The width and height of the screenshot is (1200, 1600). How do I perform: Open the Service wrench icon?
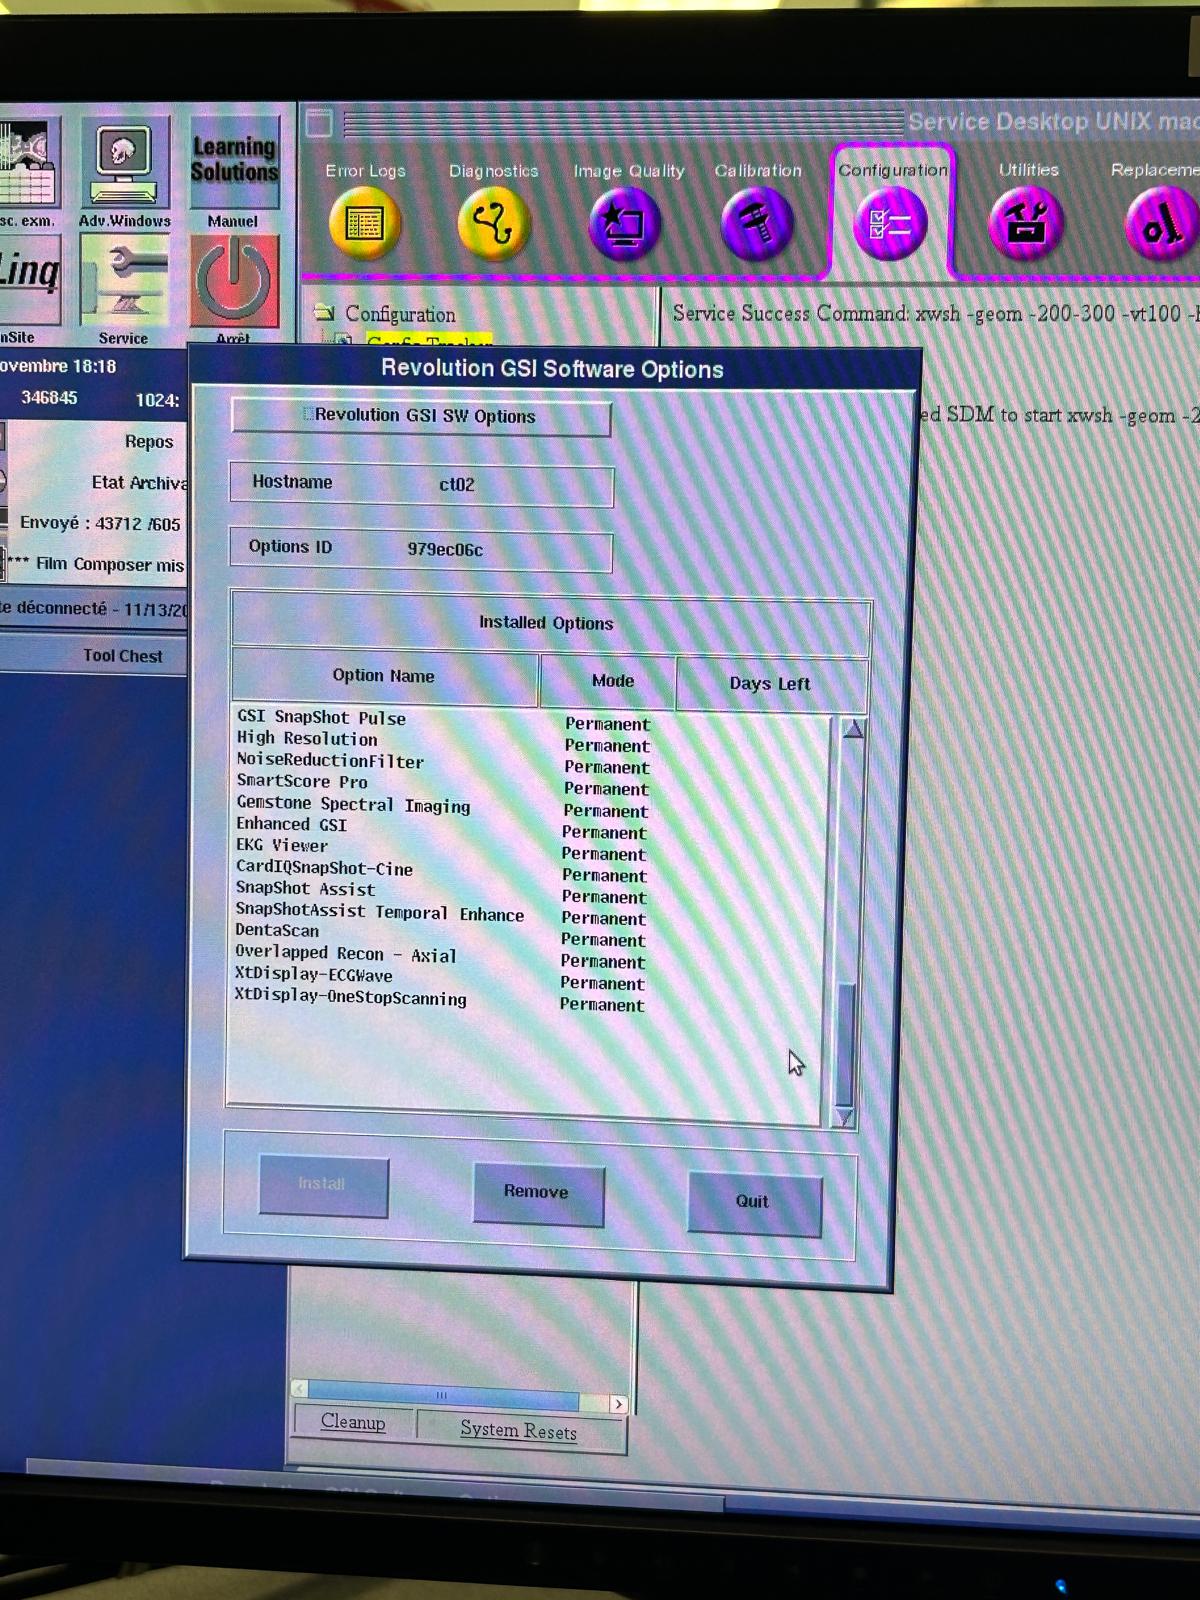point(124,283)
